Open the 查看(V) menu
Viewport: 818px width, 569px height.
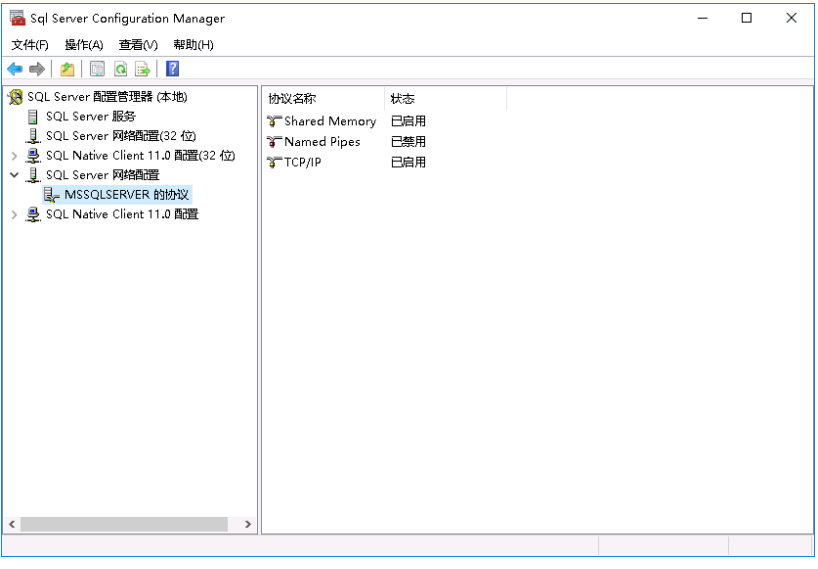138,45
